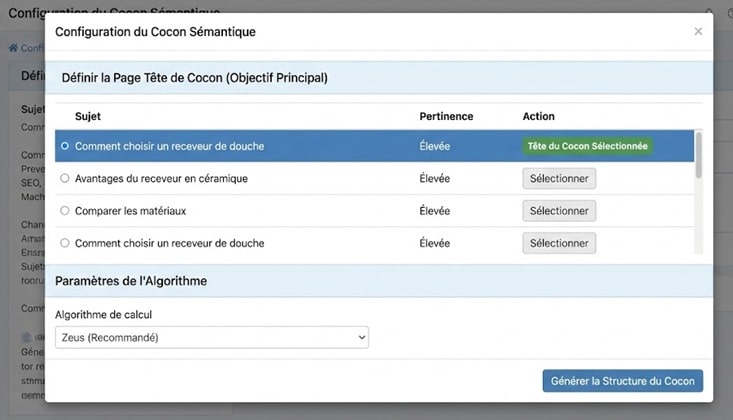Viewport: 733px width, 420px height.
Task: Click the home breadcrumb icon behind dialog
Action: [x=14, y=48]
